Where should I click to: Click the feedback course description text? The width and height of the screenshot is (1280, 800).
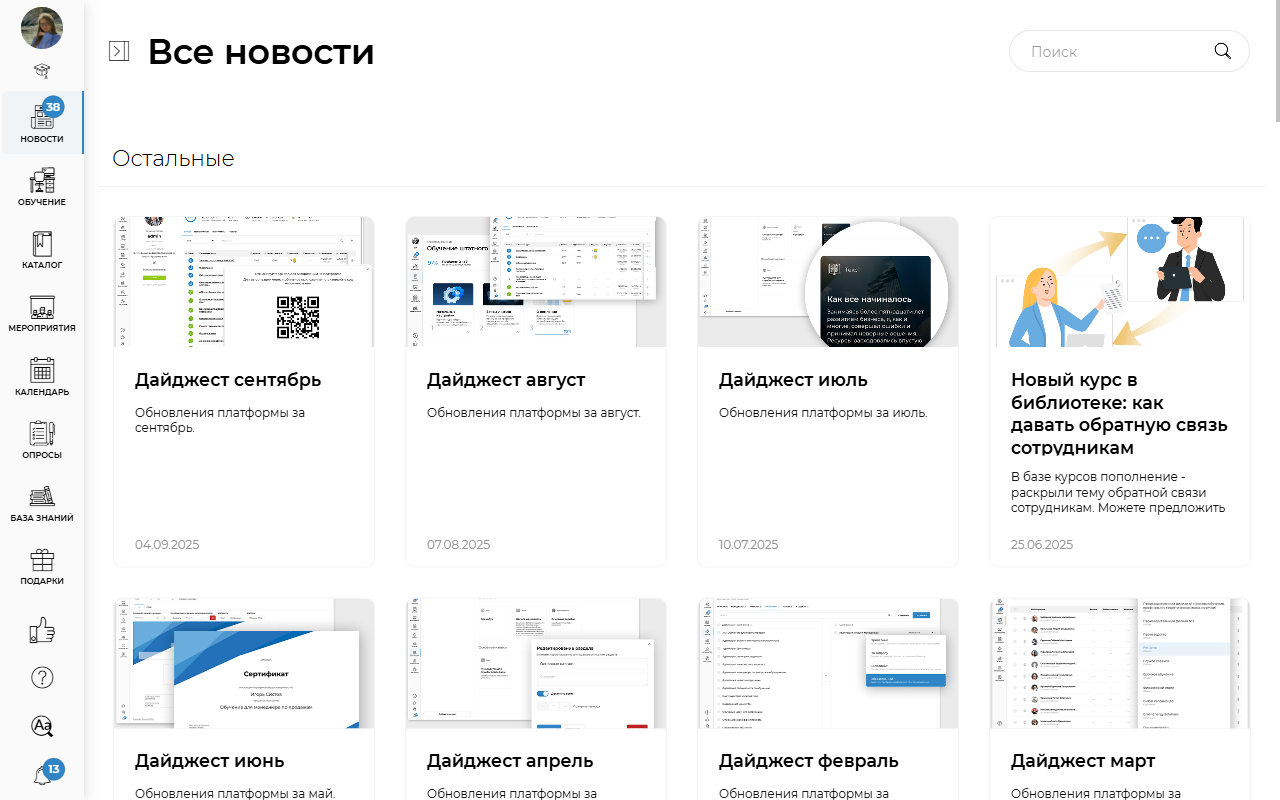[x=1118, y=492]
